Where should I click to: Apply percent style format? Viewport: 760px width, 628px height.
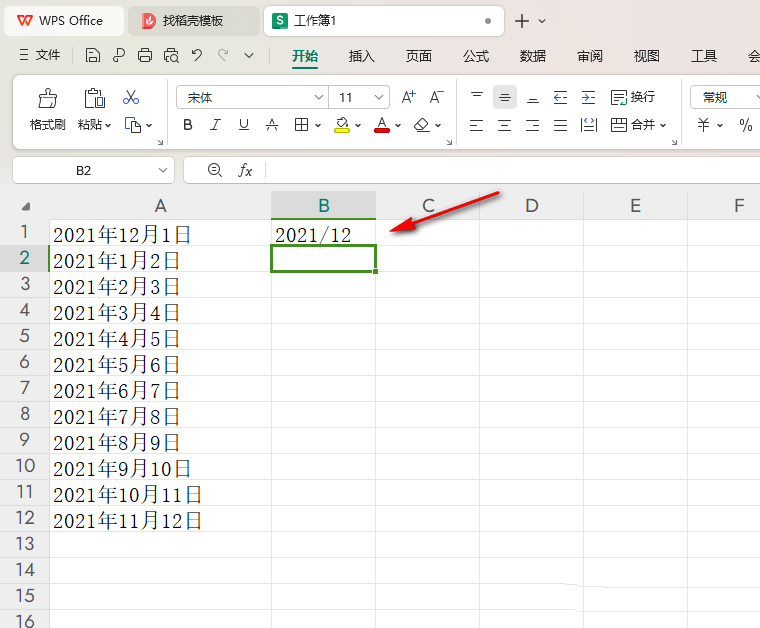tap(745, 125)
